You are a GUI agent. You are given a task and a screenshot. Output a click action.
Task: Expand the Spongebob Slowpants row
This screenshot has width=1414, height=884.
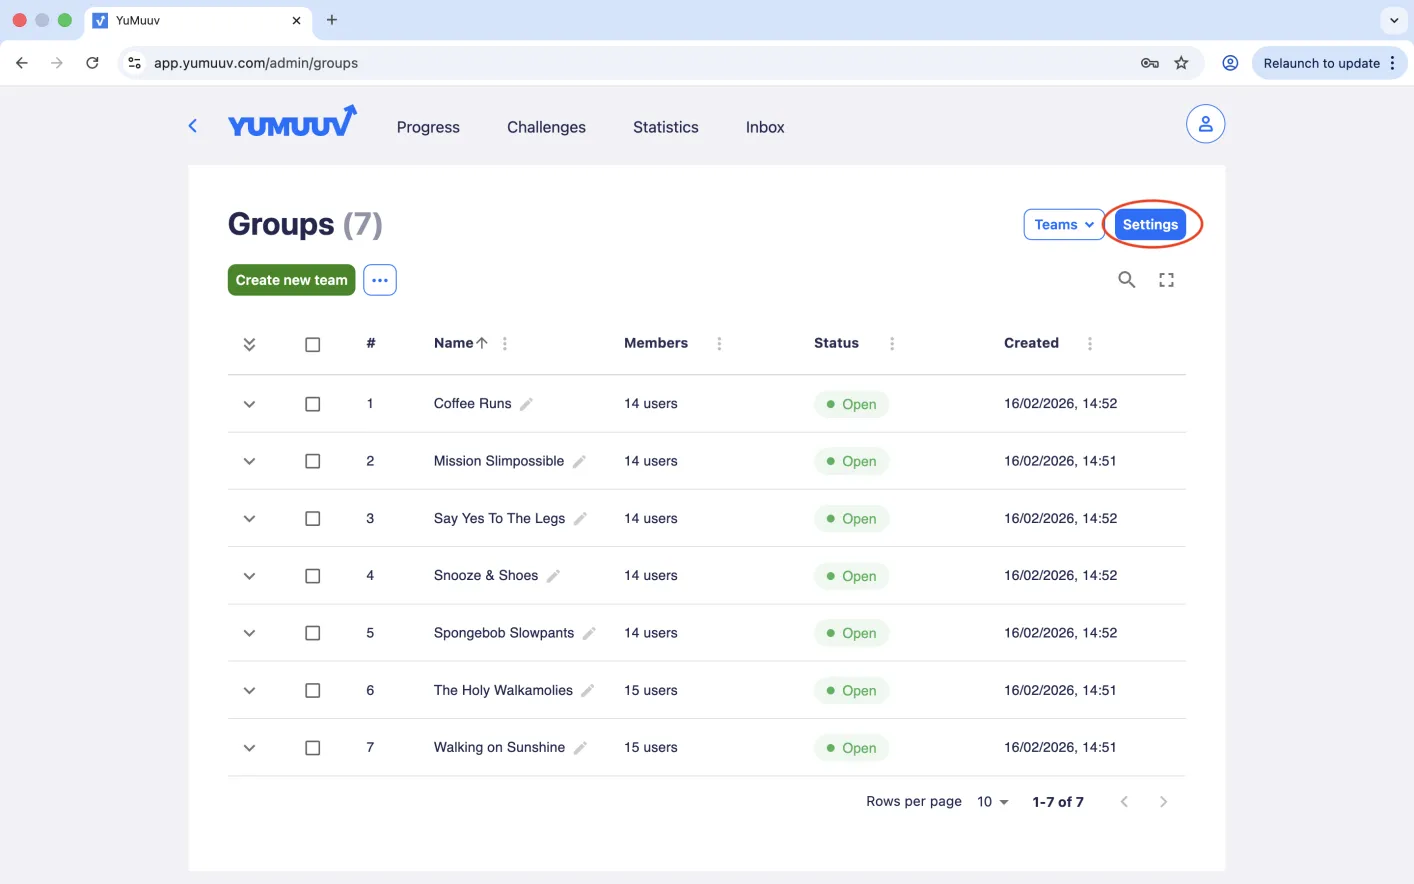[x=249, y=633]
